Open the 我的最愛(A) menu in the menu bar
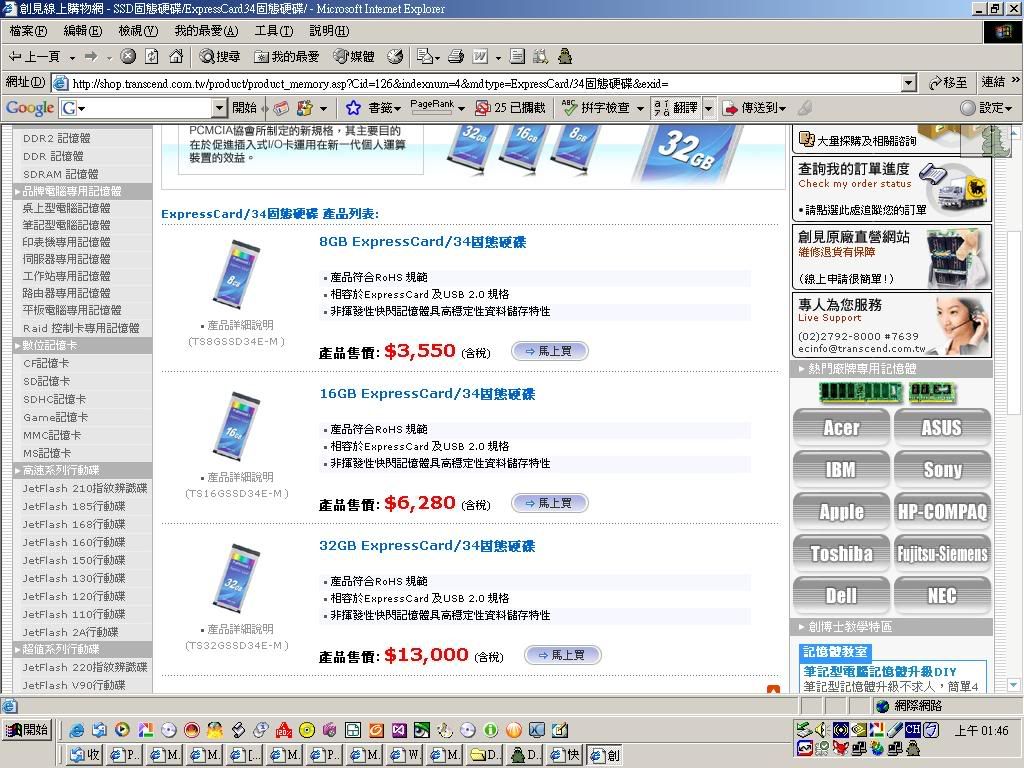Screen dimensions: 1024x768 pyautogui.click(x=206, y=31)
